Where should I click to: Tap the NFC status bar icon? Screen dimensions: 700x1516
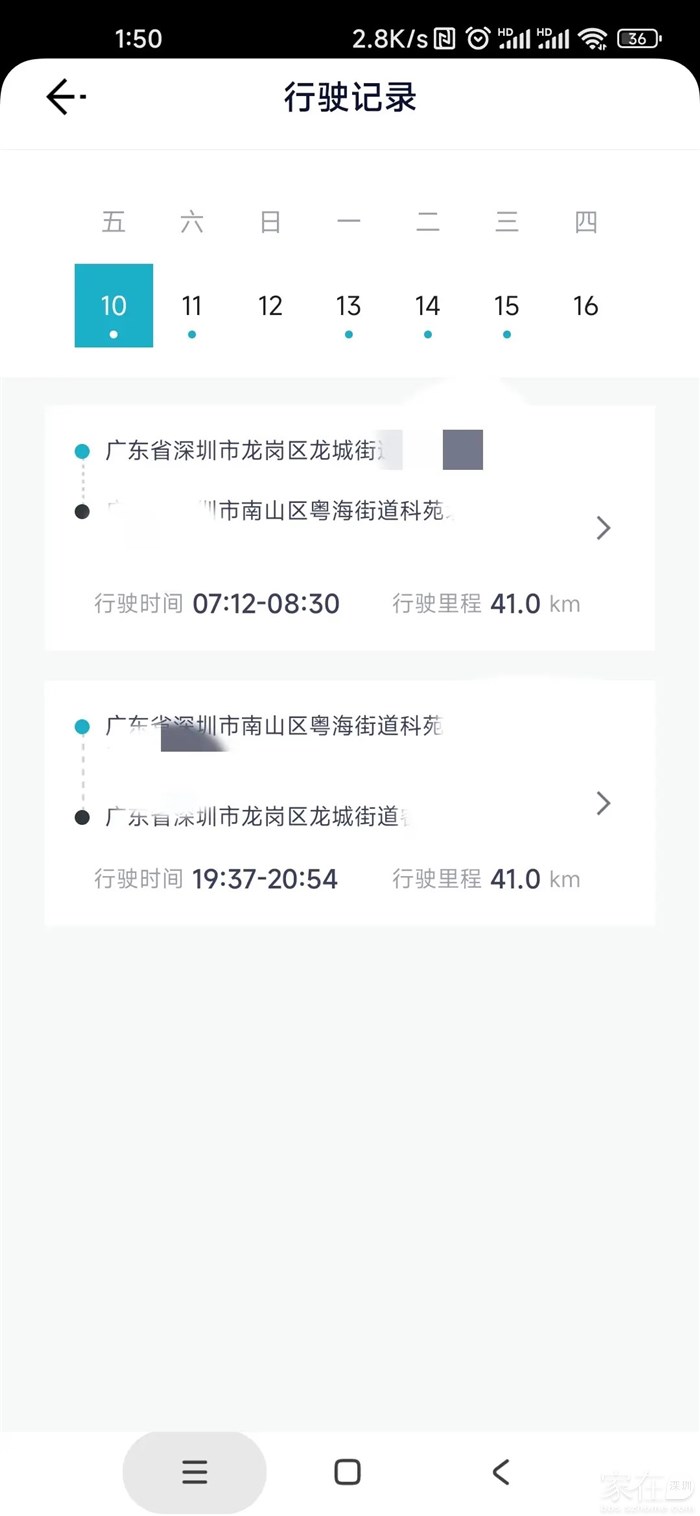[x=445, y=39]
